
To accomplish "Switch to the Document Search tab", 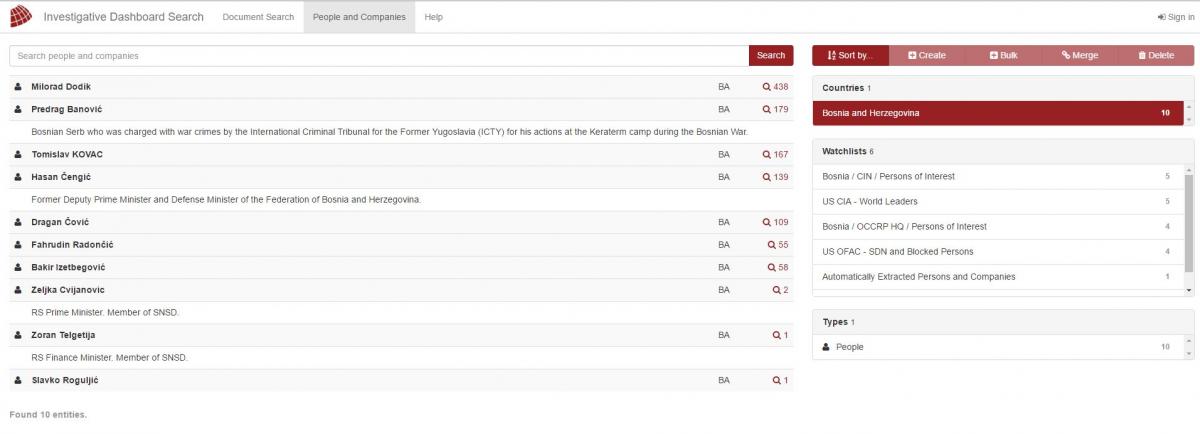I will [x=258, y=17].
